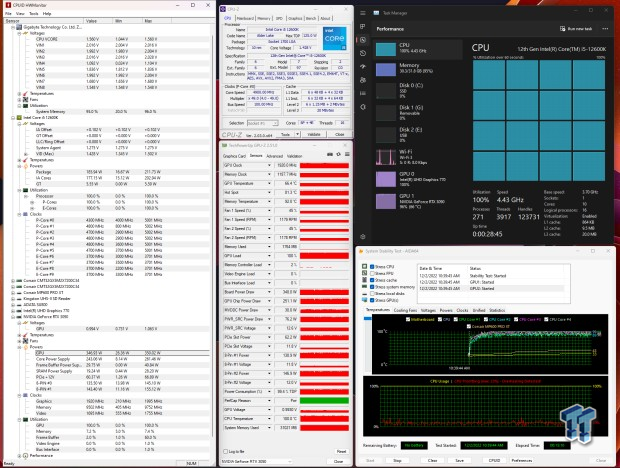Viewport: 620px width, 468px height.
Task: Click PerfCap Reason green bar in GPU-Z
Action: (x=324, y=400)
